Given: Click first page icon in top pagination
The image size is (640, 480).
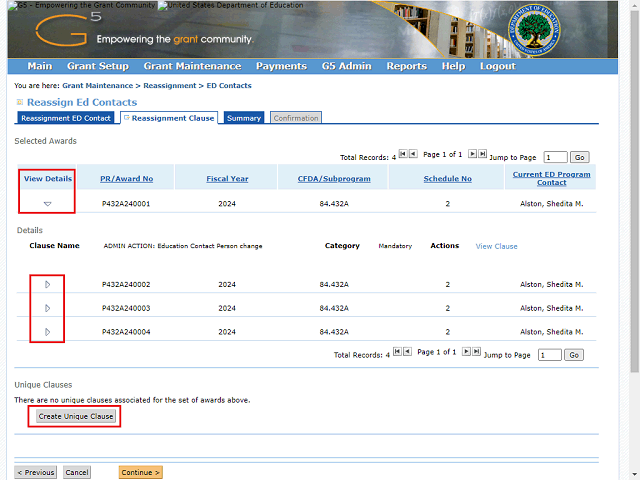Looking at the screenshot, I should pyautogui.click(x=402, y=155).
